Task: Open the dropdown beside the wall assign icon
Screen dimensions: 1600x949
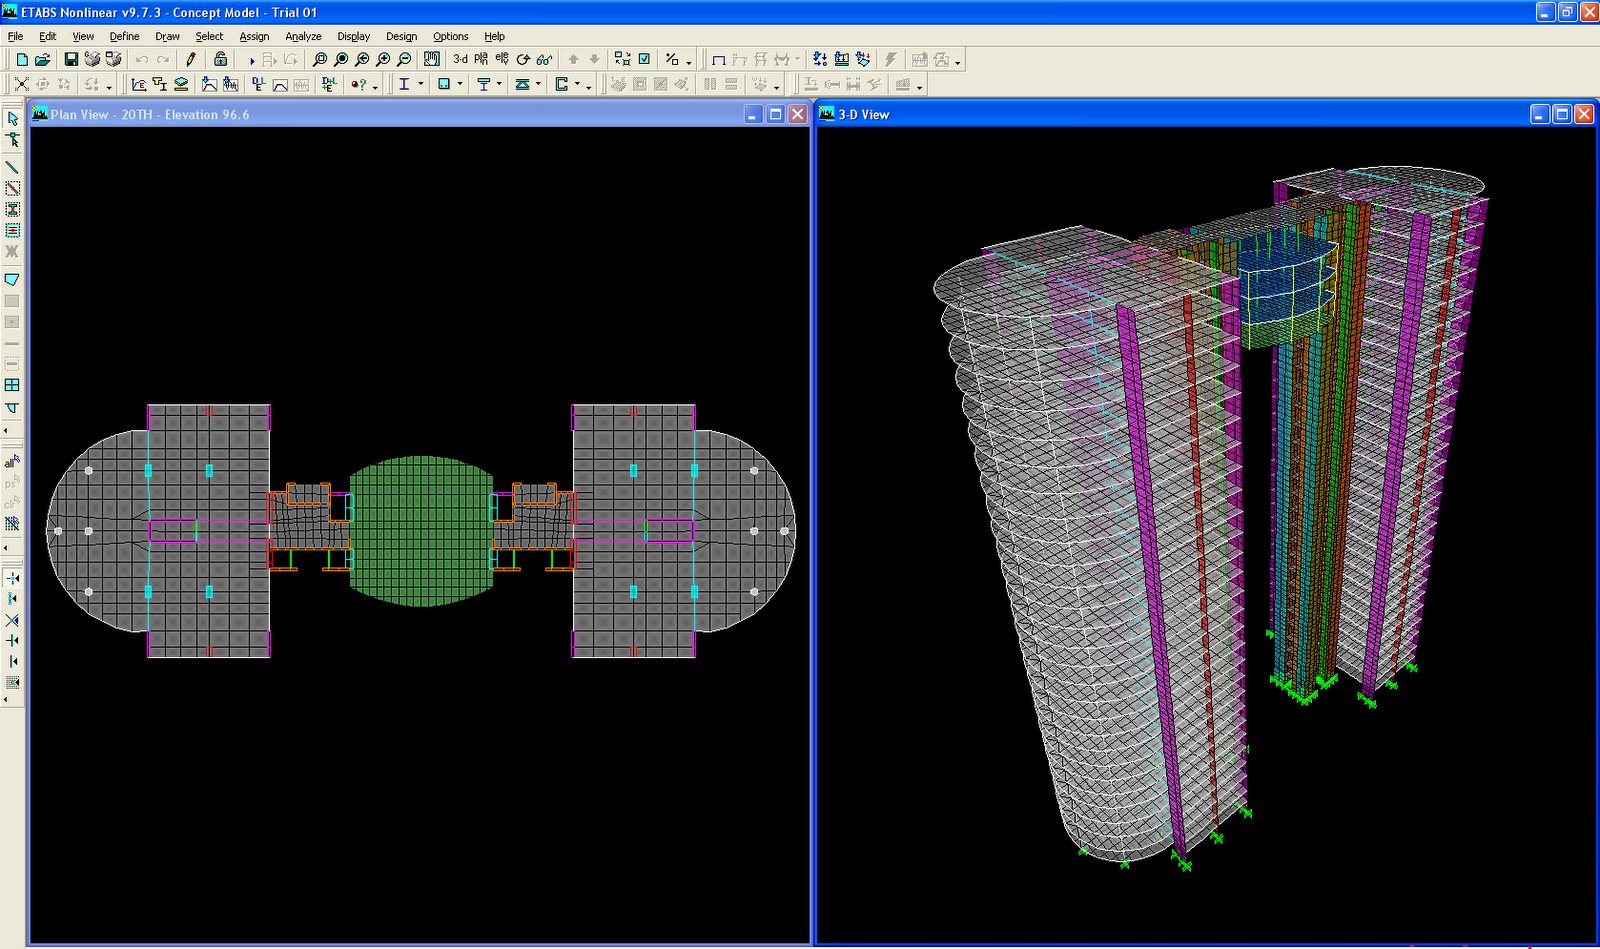Action: coord(459,85)
